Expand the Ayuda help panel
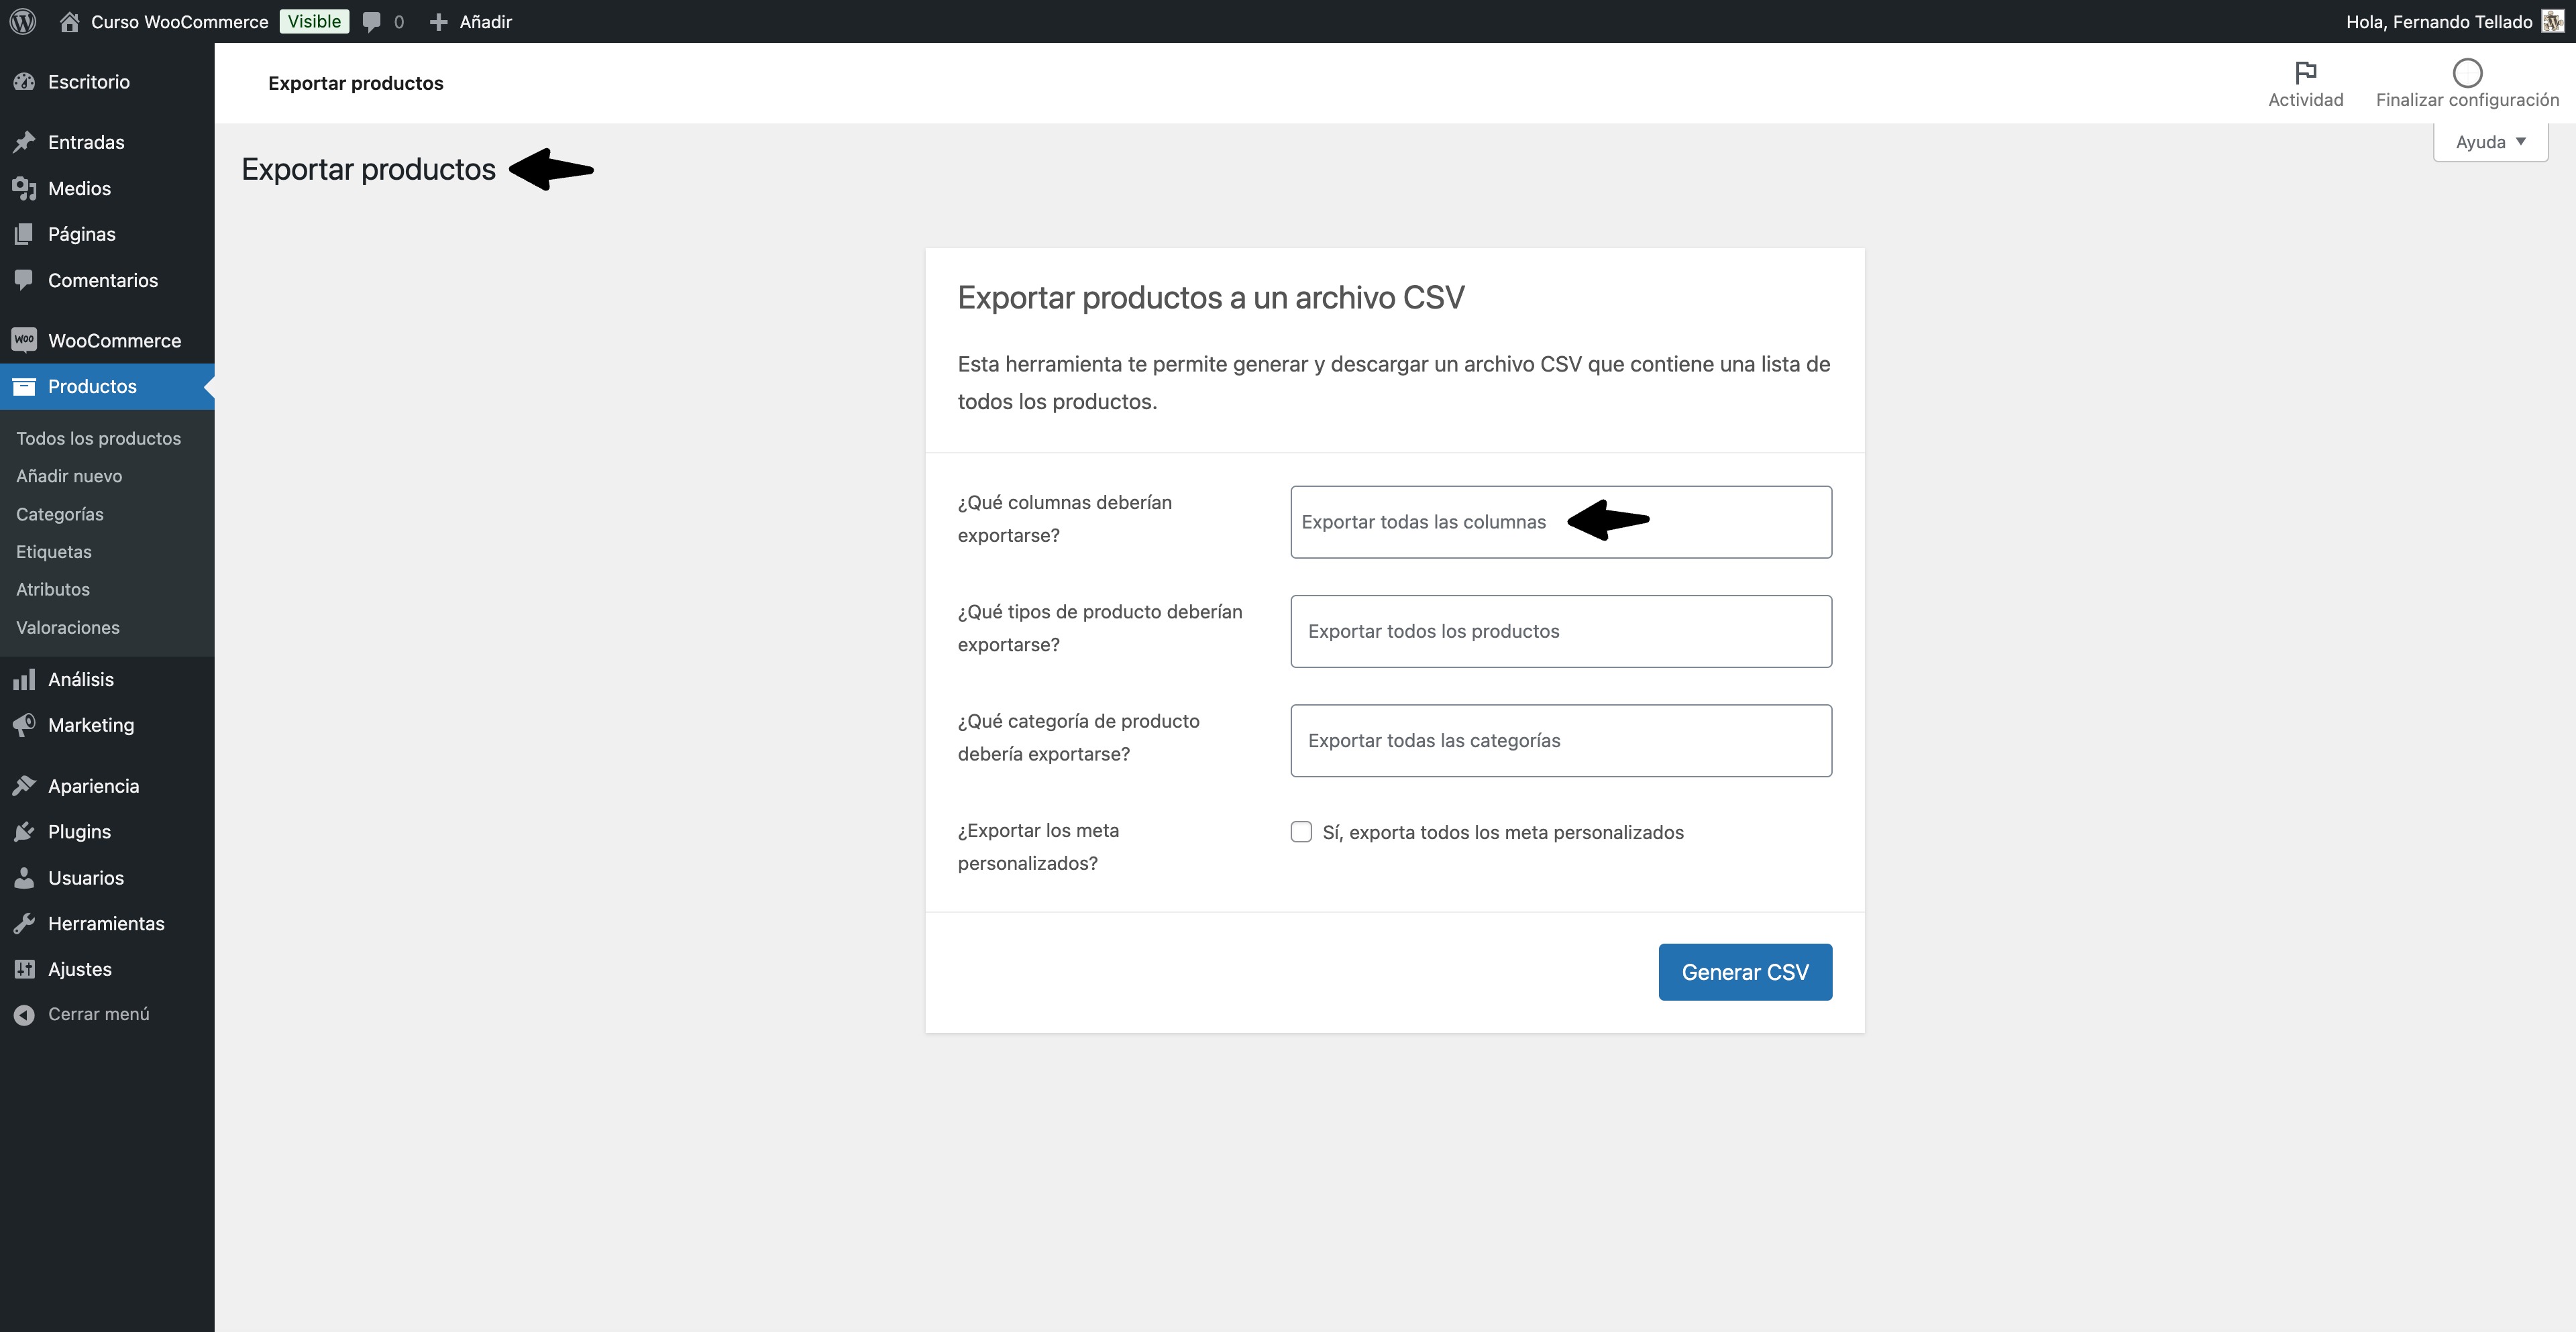 [x=2490, y=142]
